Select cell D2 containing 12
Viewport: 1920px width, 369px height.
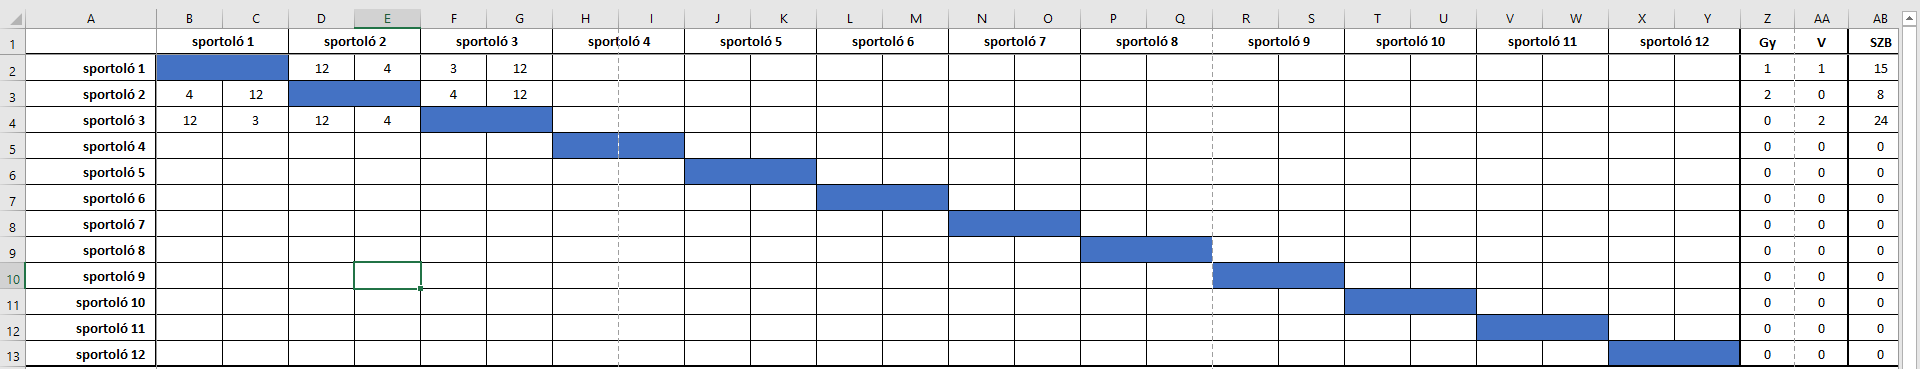pos(321,68)
